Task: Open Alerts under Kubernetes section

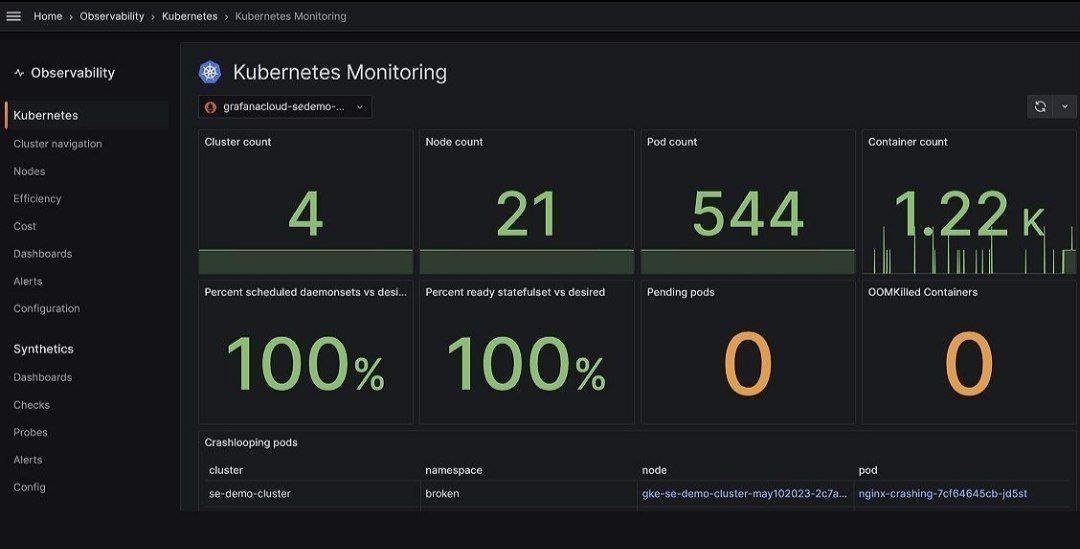Action: [x=28, y=281]
